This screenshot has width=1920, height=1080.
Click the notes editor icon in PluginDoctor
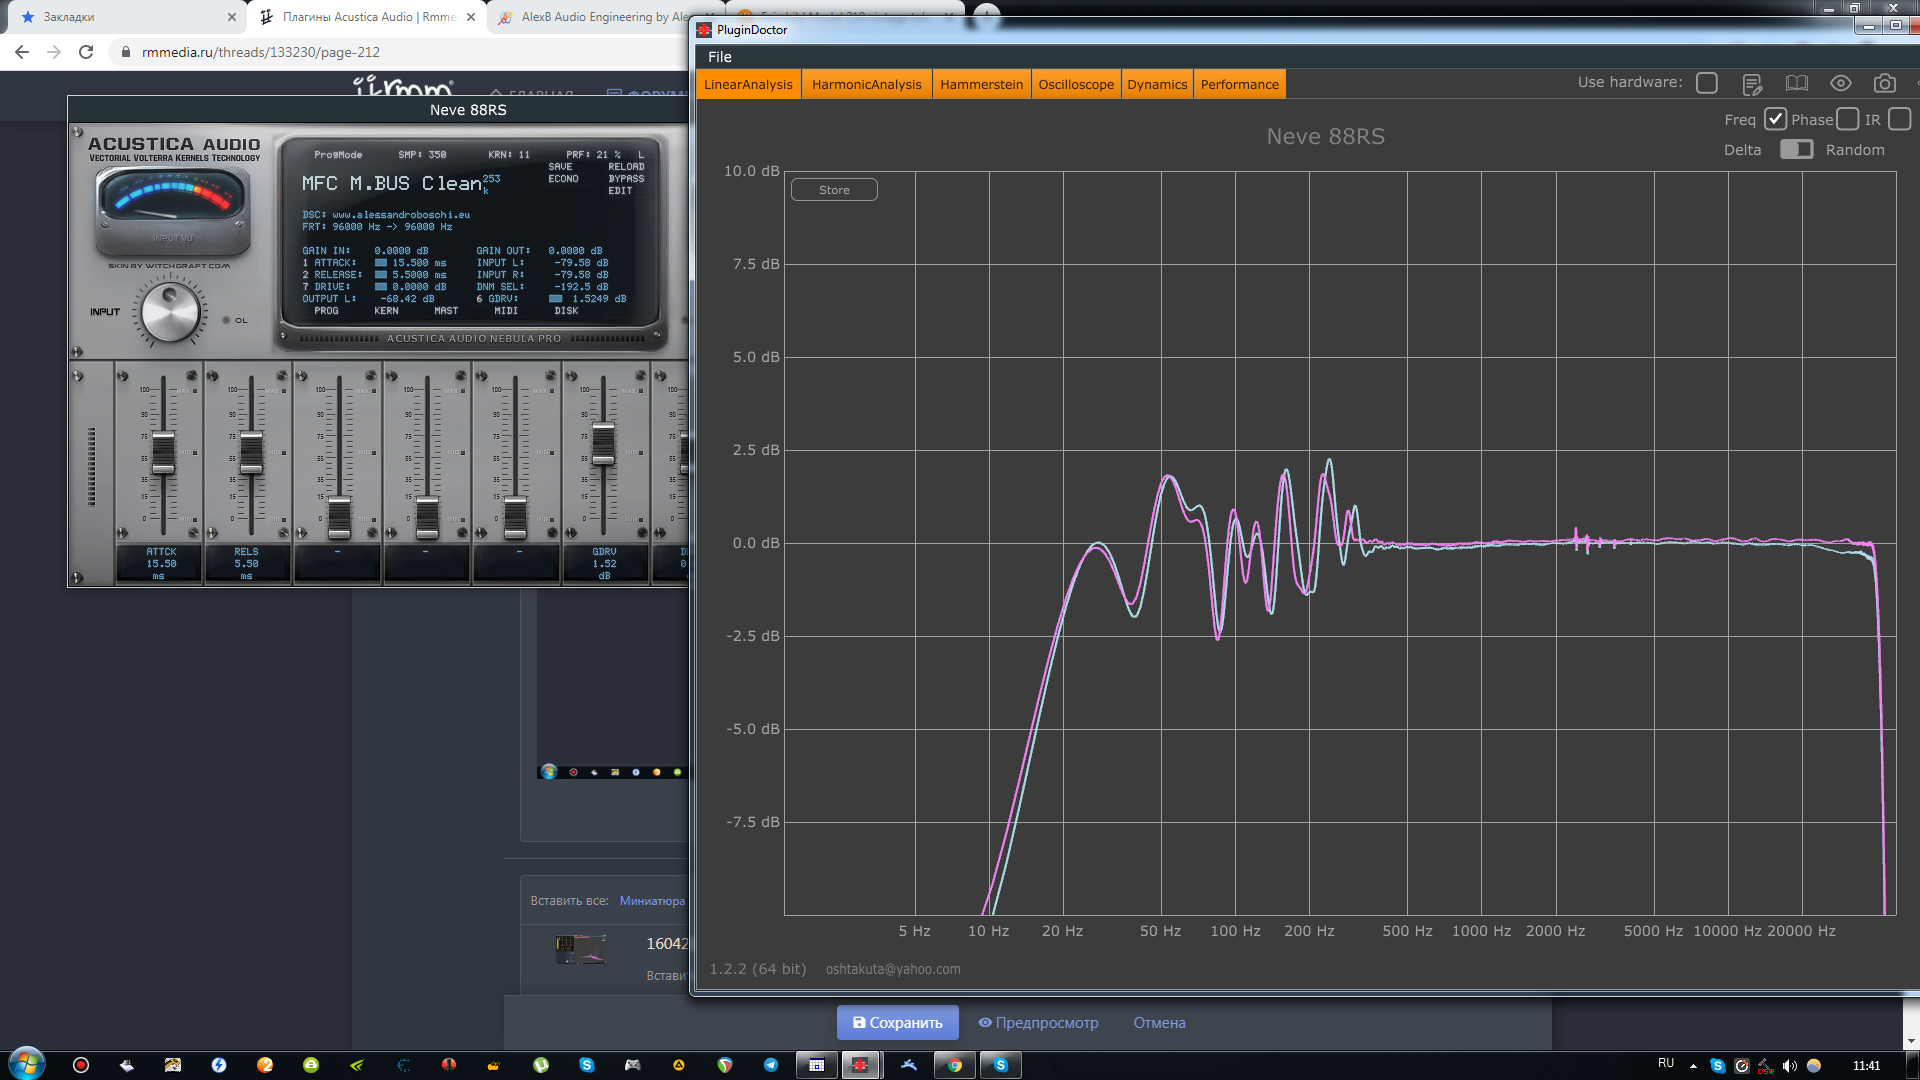coord(1751,84)
